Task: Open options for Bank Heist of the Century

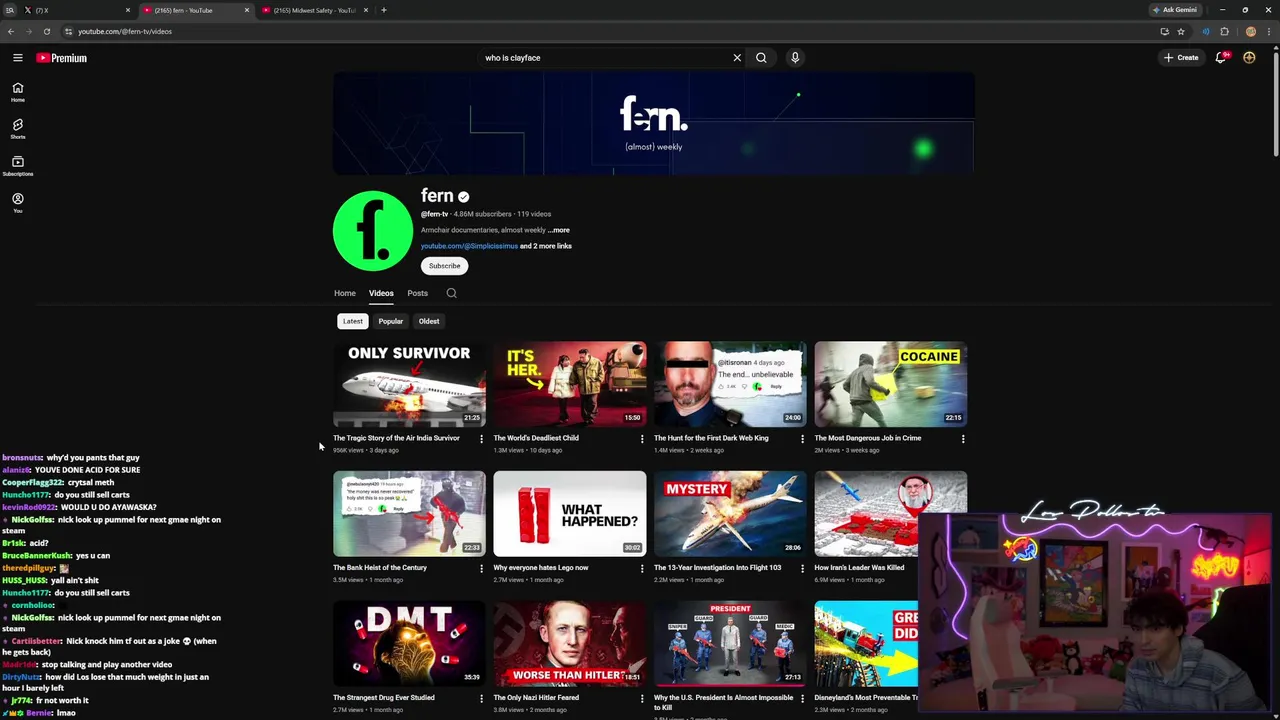Action: (481, 568)
